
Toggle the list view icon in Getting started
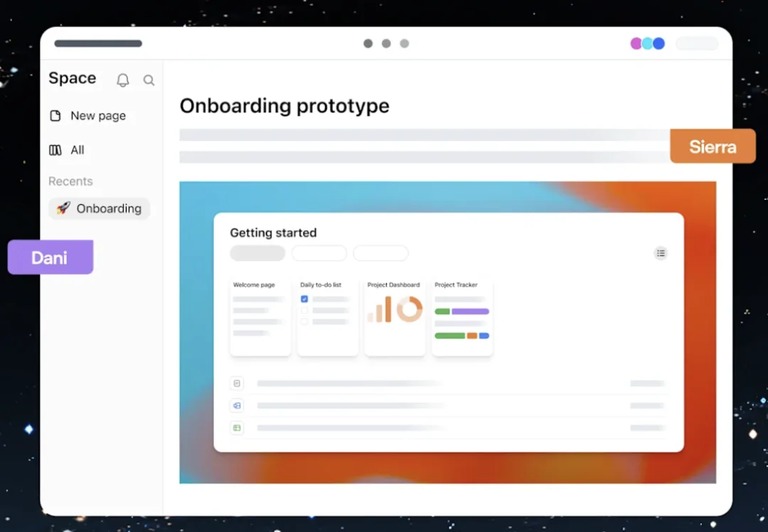click(661, 253)
